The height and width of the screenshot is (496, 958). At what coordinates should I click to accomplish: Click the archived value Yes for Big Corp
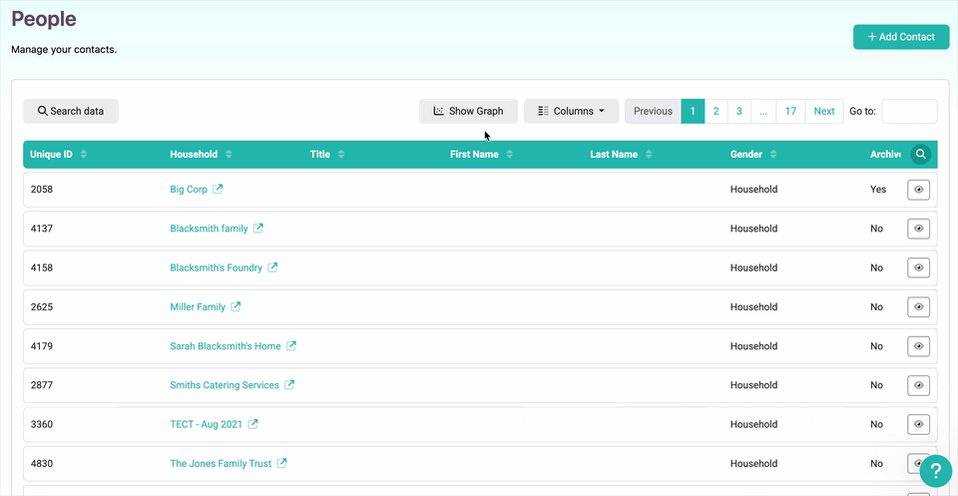click(878, 189)
